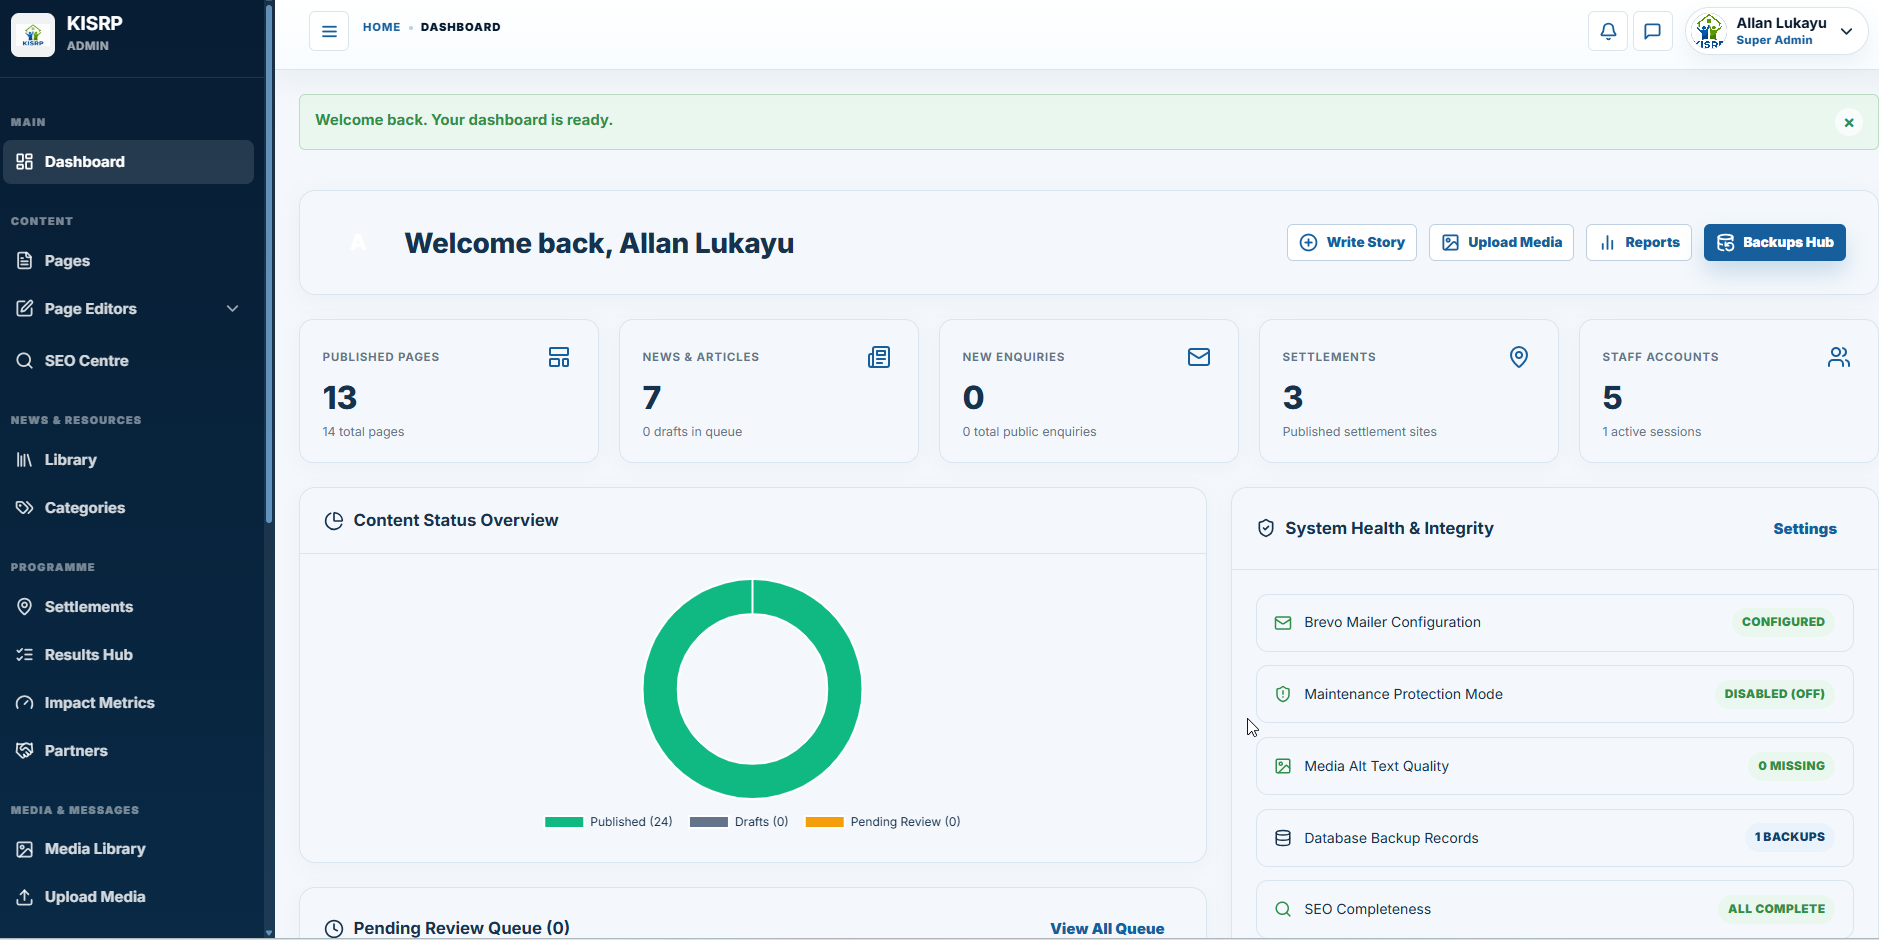Image resolution: width=1879 pixels, height=940 pixels.
Task: Open SEO Centre
Action: click(128, 361)
